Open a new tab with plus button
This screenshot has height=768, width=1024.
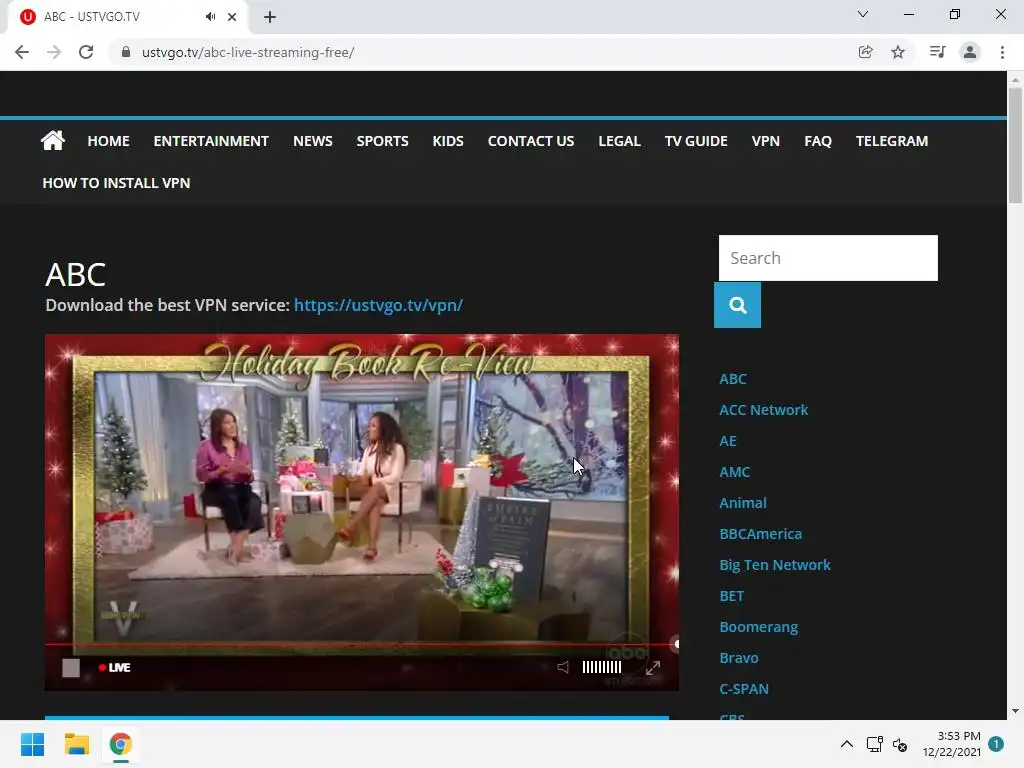[270, 17]
